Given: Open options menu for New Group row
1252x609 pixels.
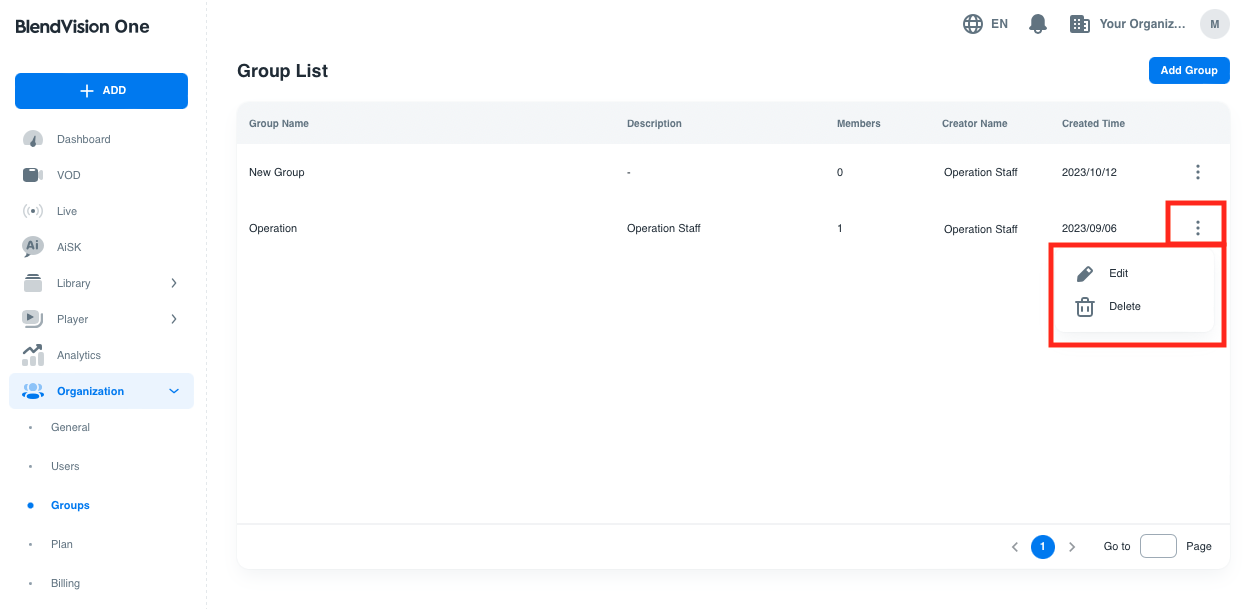Looking at the screenshot, I should point(1198,172).
